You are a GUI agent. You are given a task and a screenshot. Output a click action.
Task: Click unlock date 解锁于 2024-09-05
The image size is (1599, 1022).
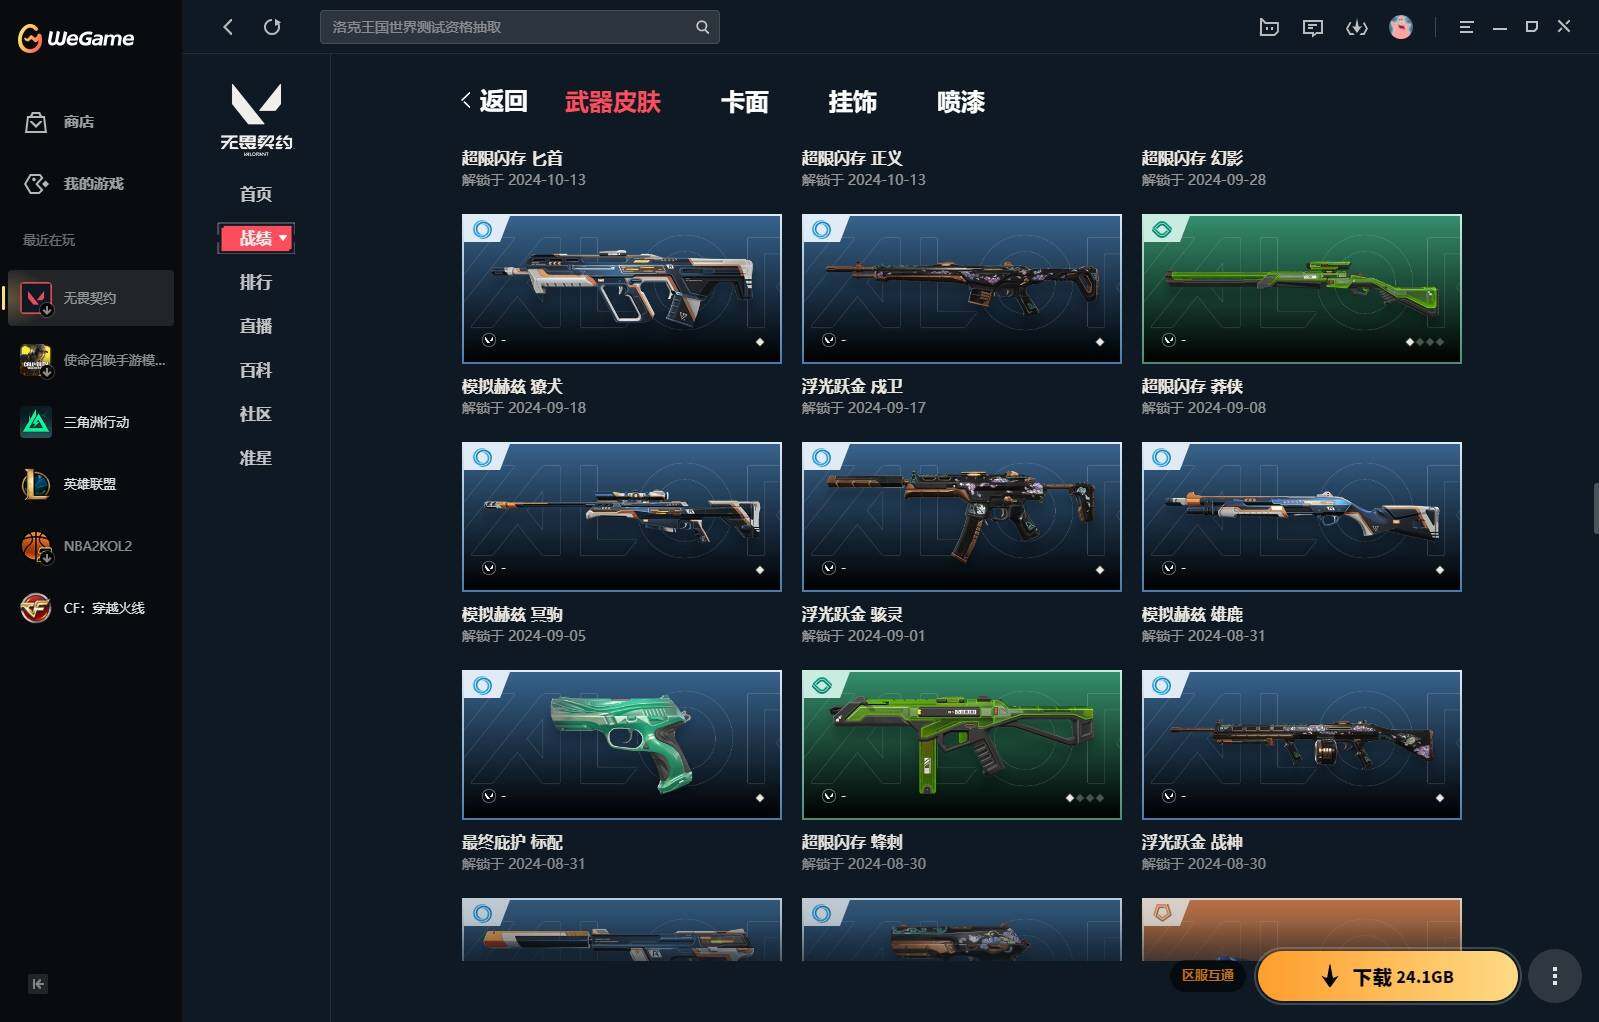524,636
